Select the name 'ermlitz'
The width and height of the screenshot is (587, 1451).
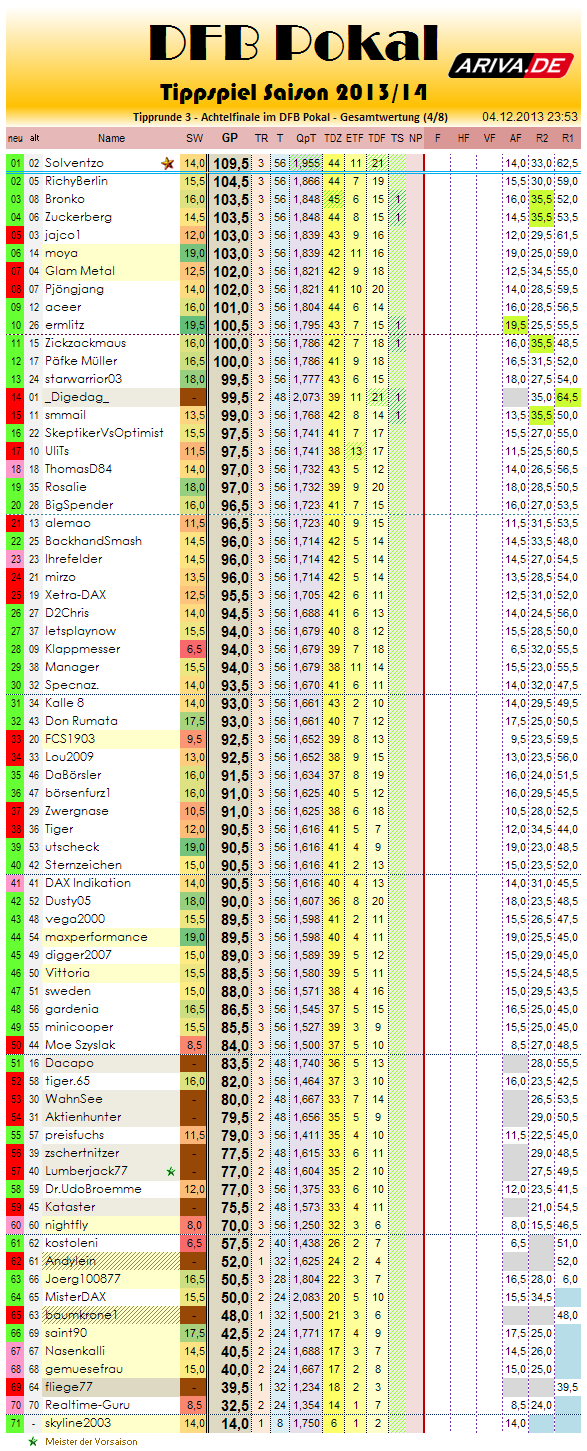66,325
